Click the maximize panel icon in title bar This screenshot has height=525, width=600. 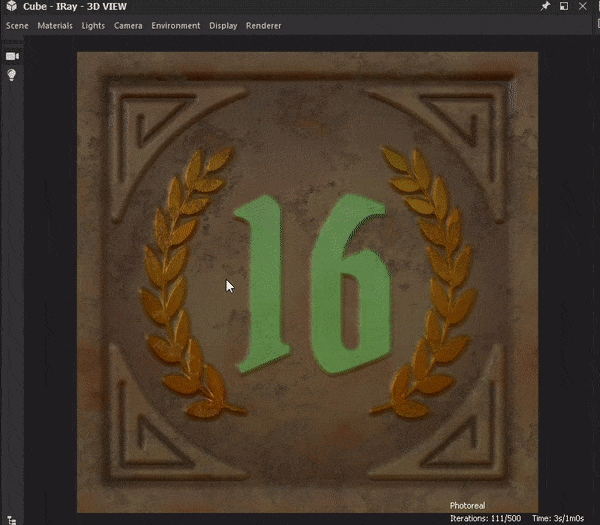coord(564,6)
